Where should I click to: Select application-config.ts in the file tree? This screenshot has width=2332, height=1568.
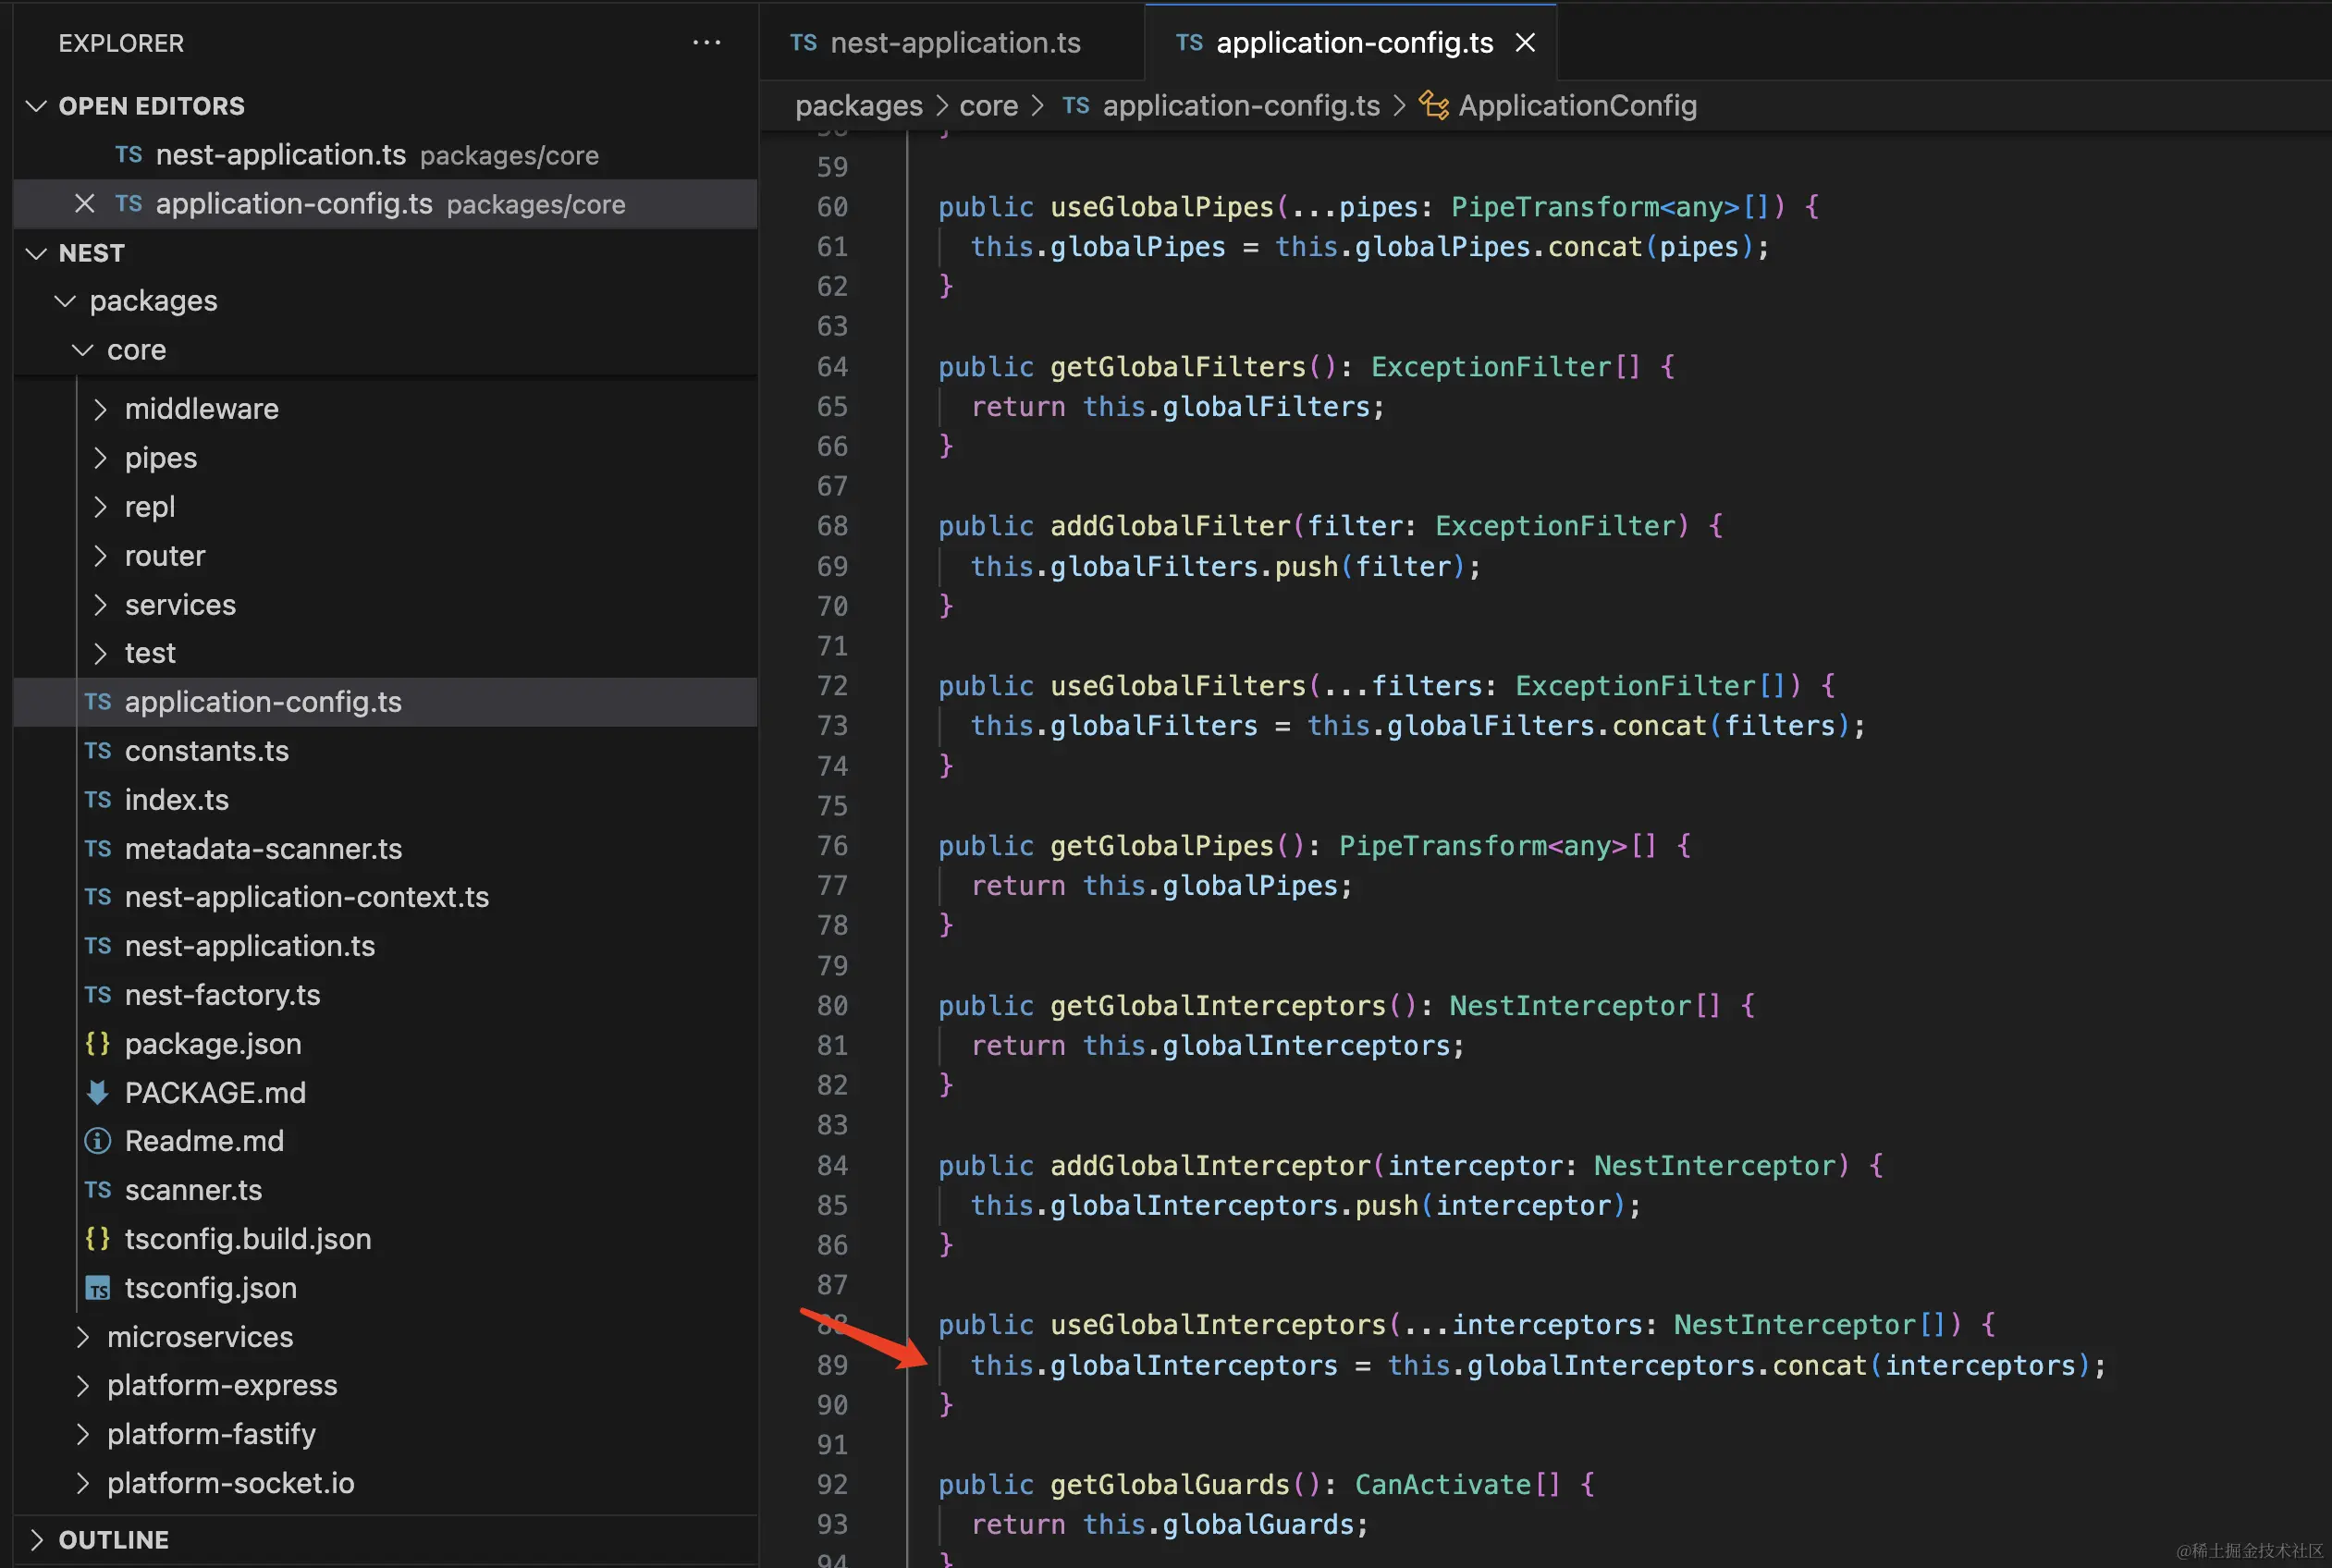[x=385, y=702]
